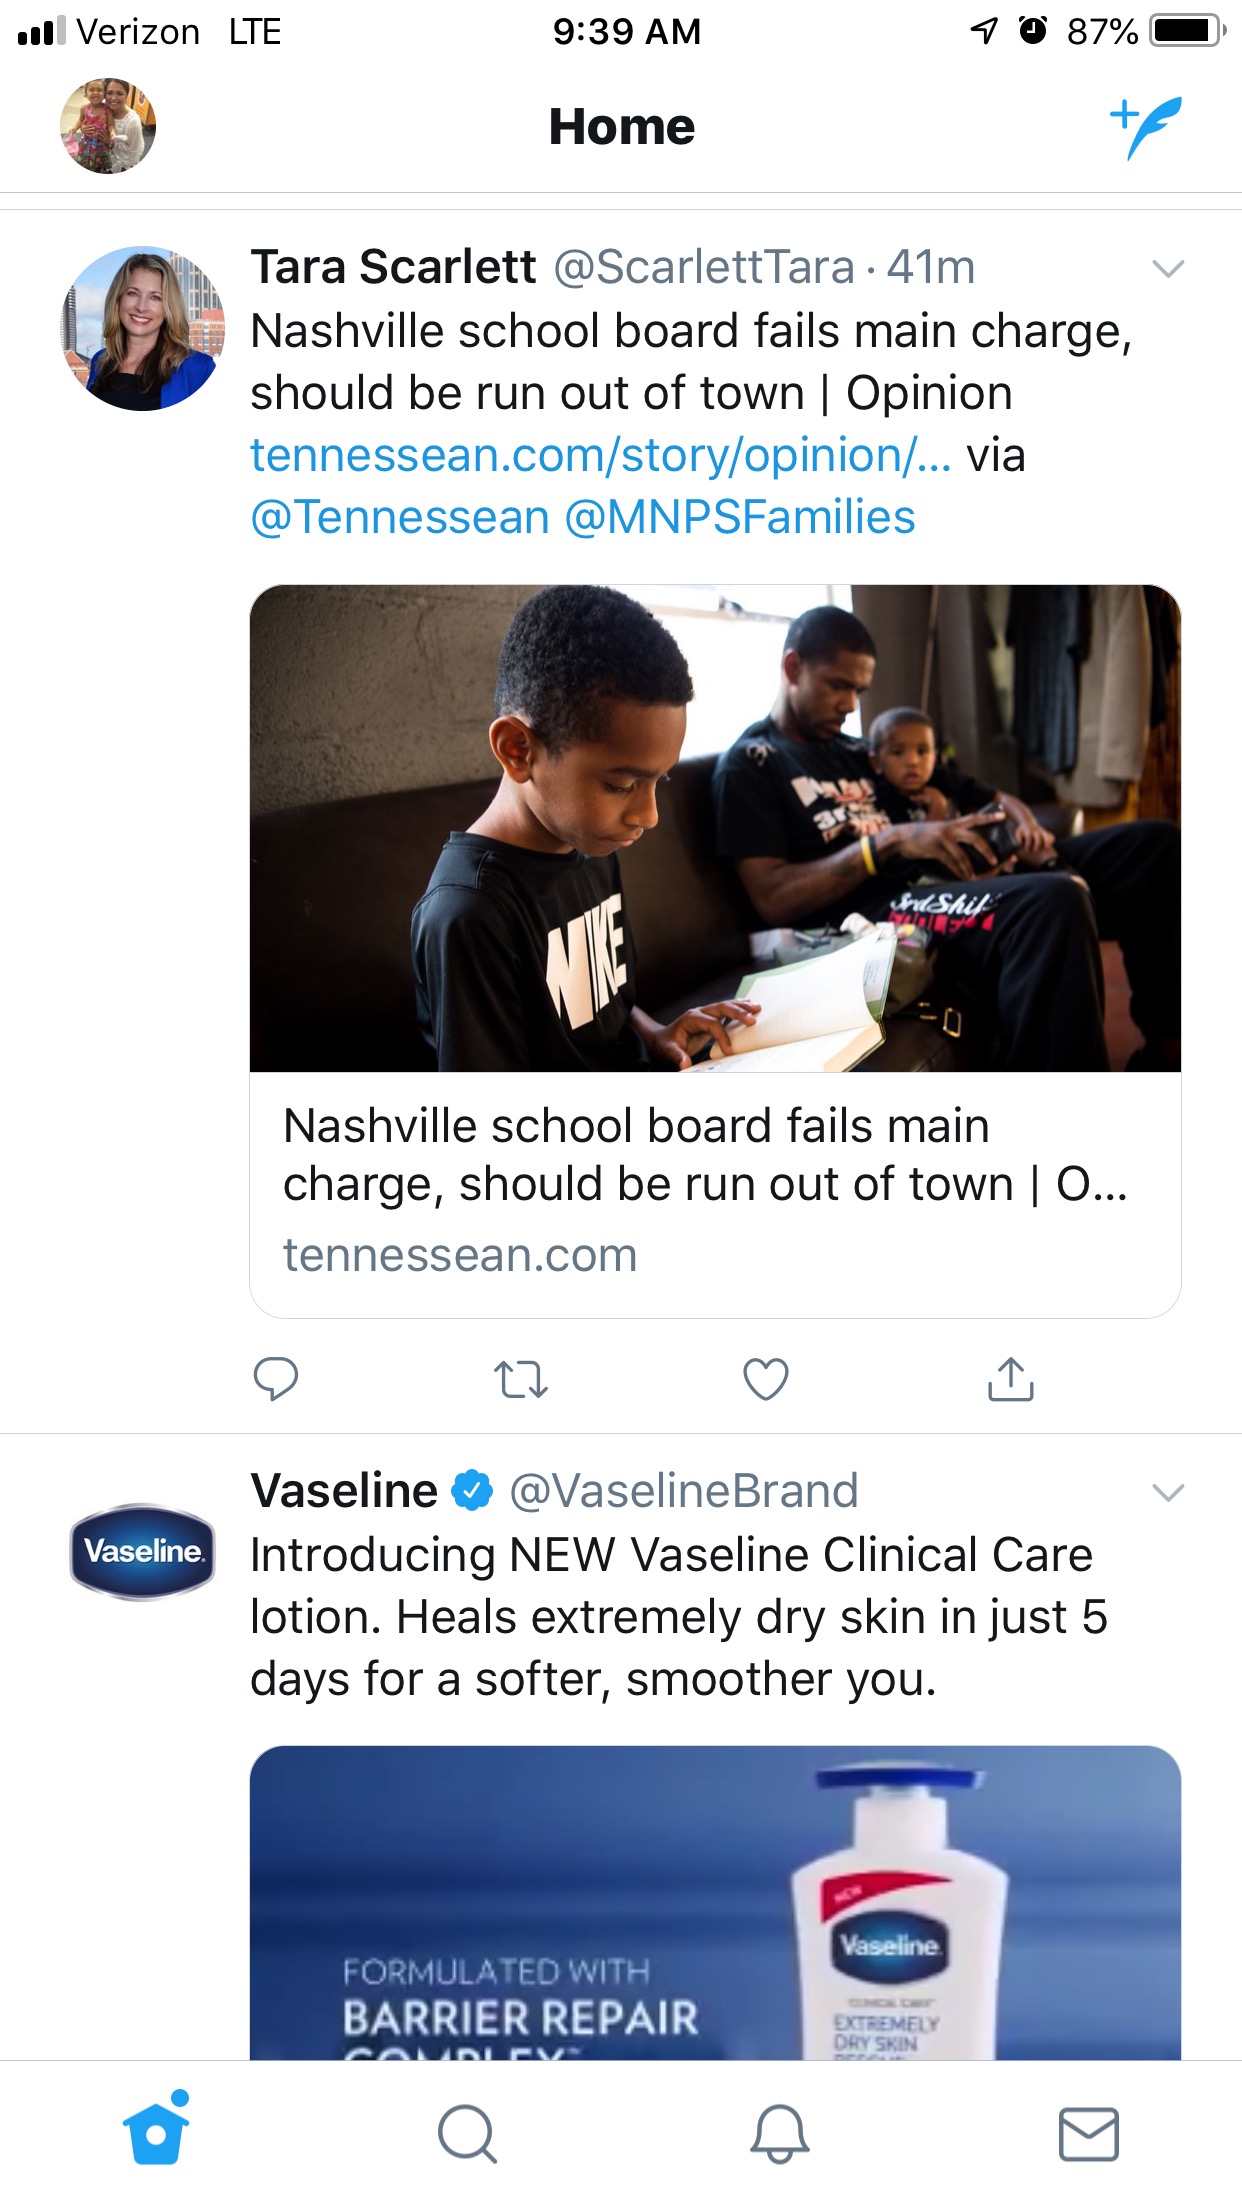The image size is (1242, 2208).
Task: Expand options chevron on Vaseline tweet
Action: click(x=1168, y=1492)
